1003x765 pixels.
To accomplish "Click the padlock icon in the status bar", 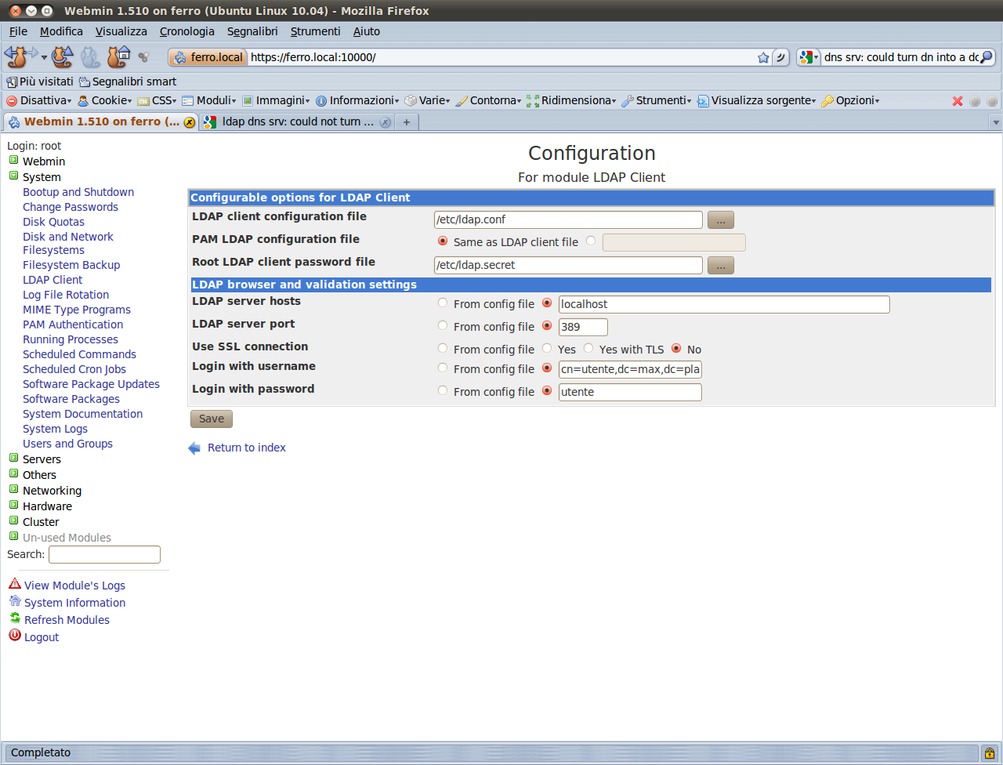I will click(989, 753).
